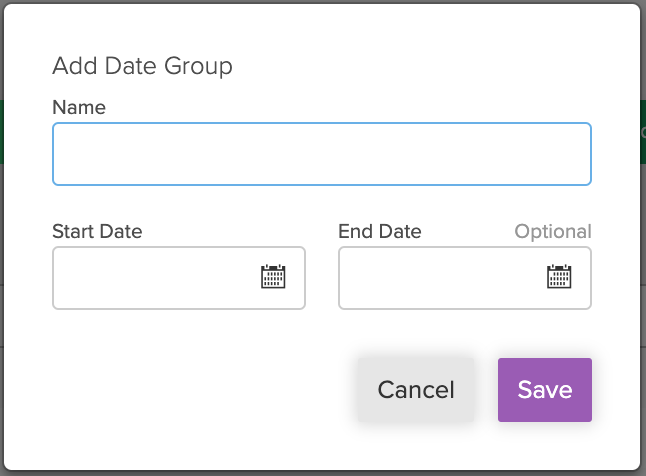Viewport: 646px width, 476px height.
Task: Show the calendar for choosing a start date
Action: 273,277
